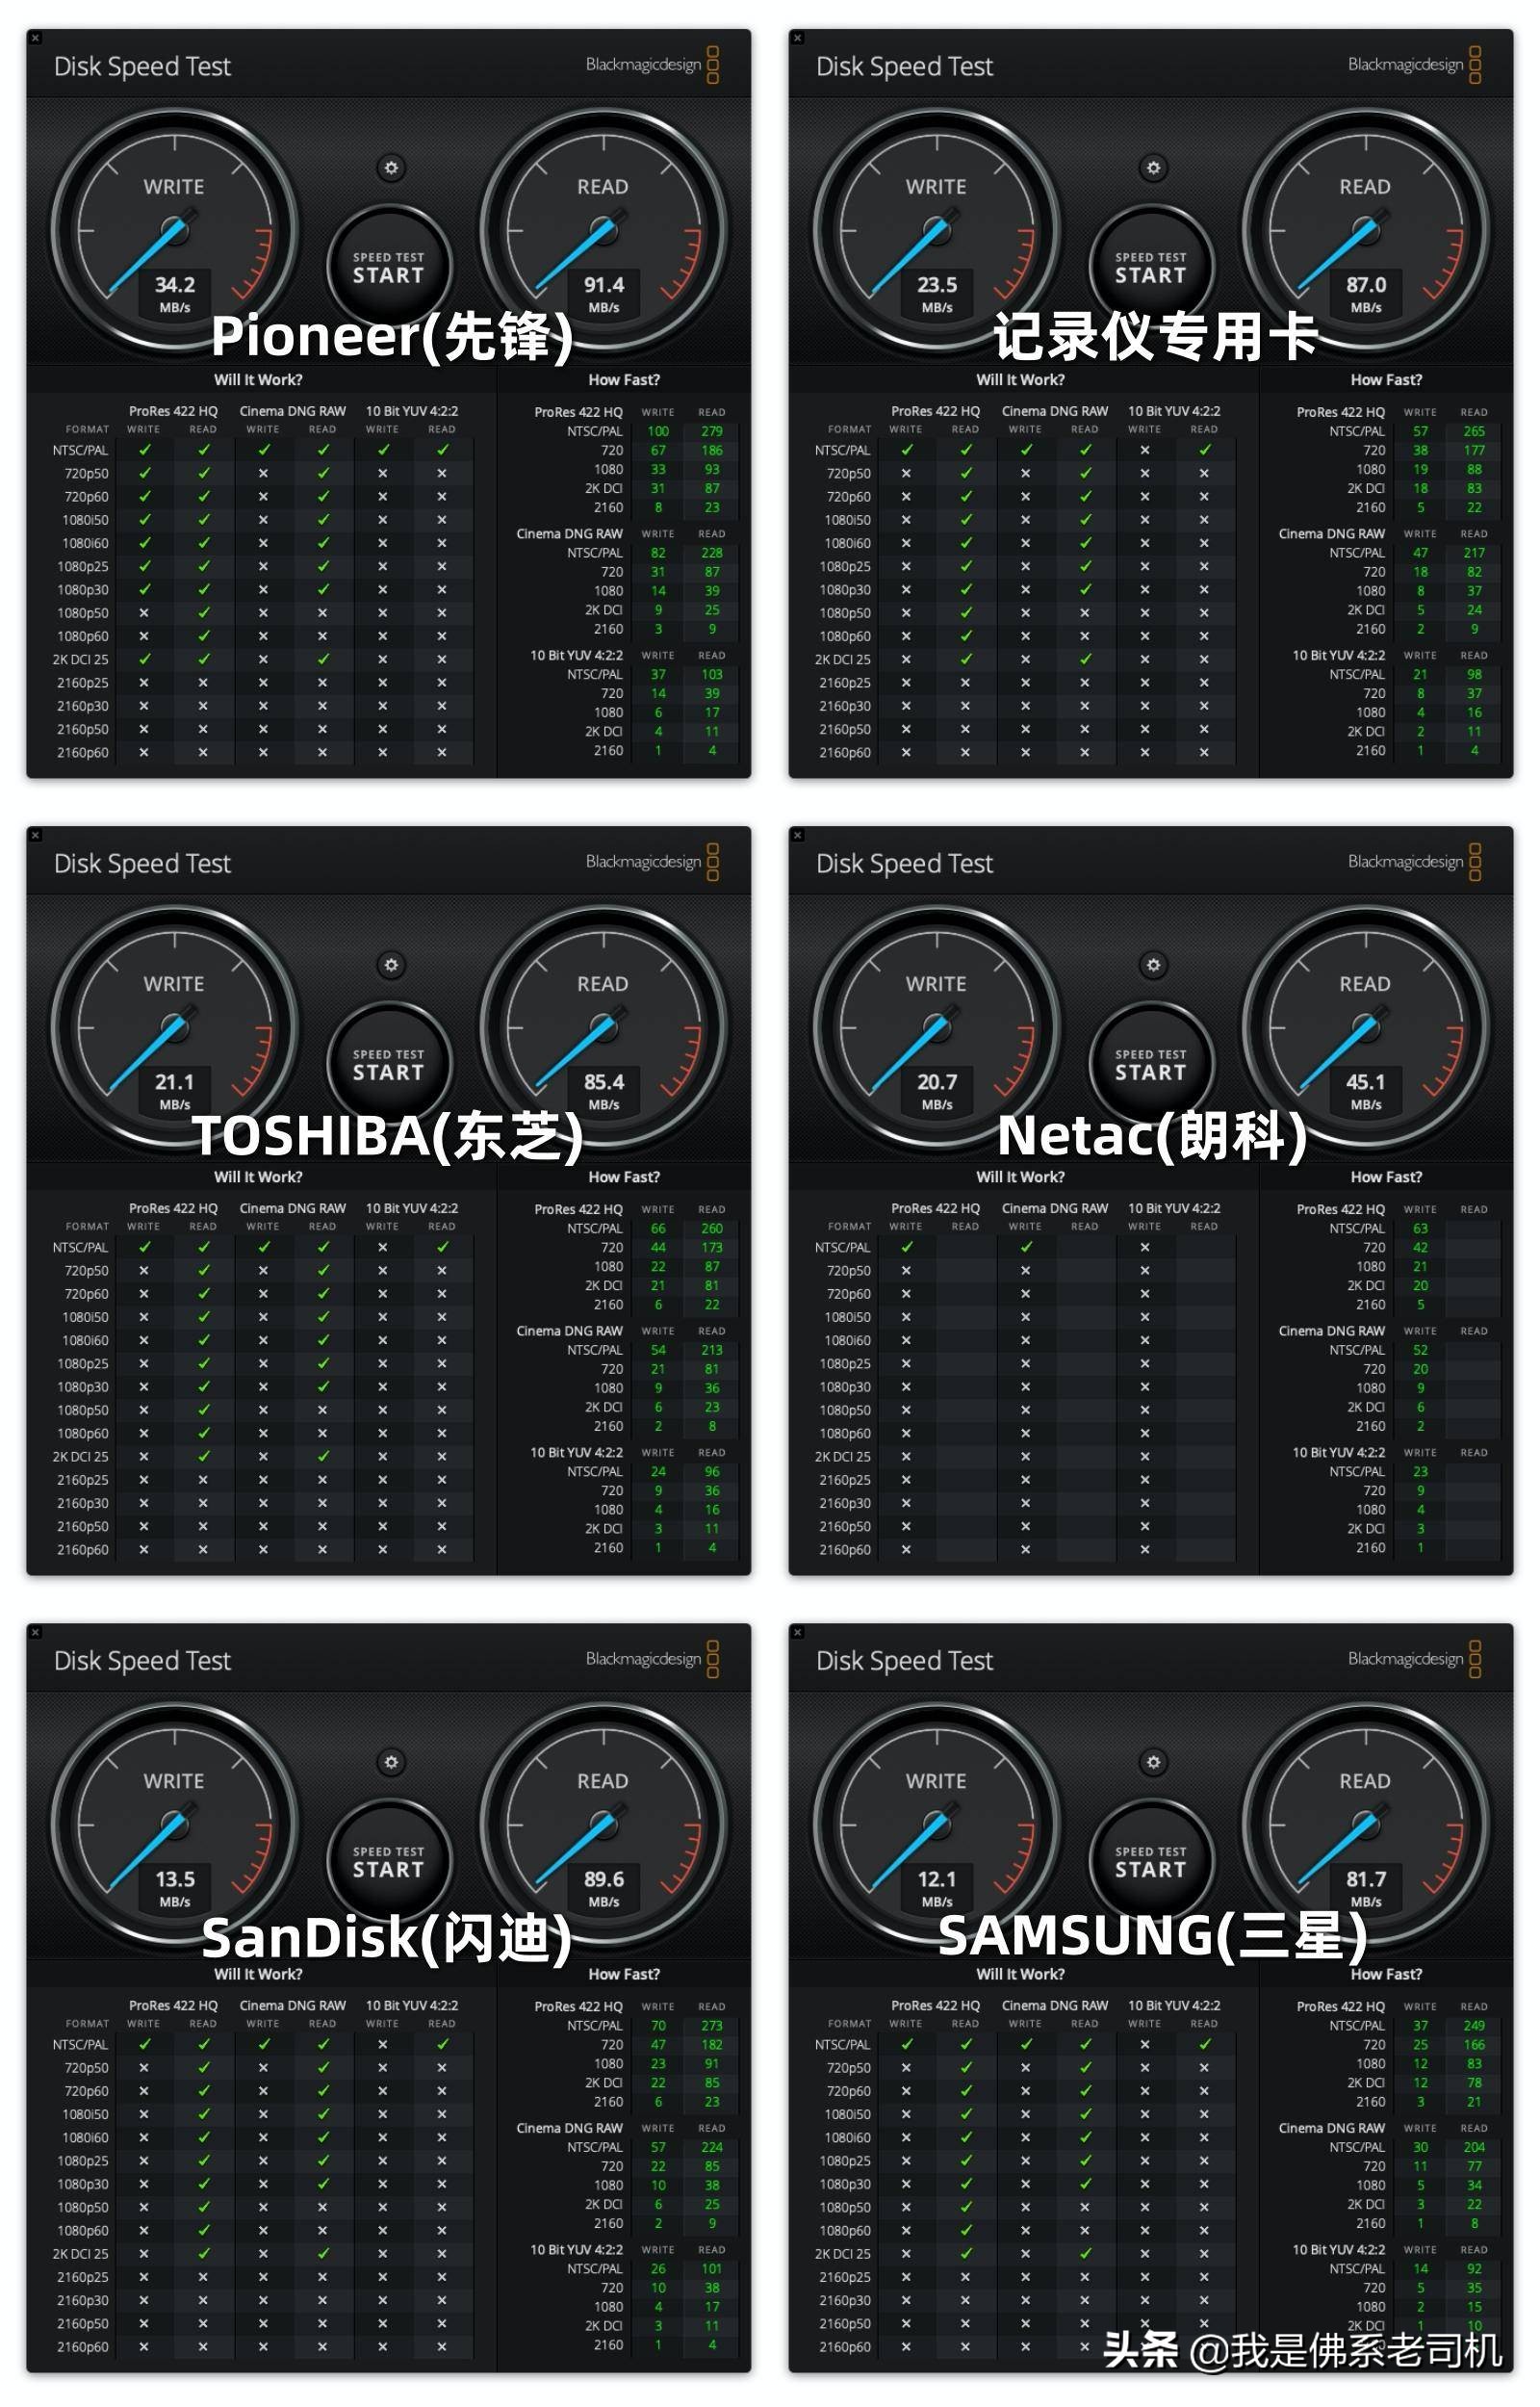Click Blackmagicdesign logo in SAMSUNG window
The height and width of the screenshot is (2407, 1540).
1414,1659
